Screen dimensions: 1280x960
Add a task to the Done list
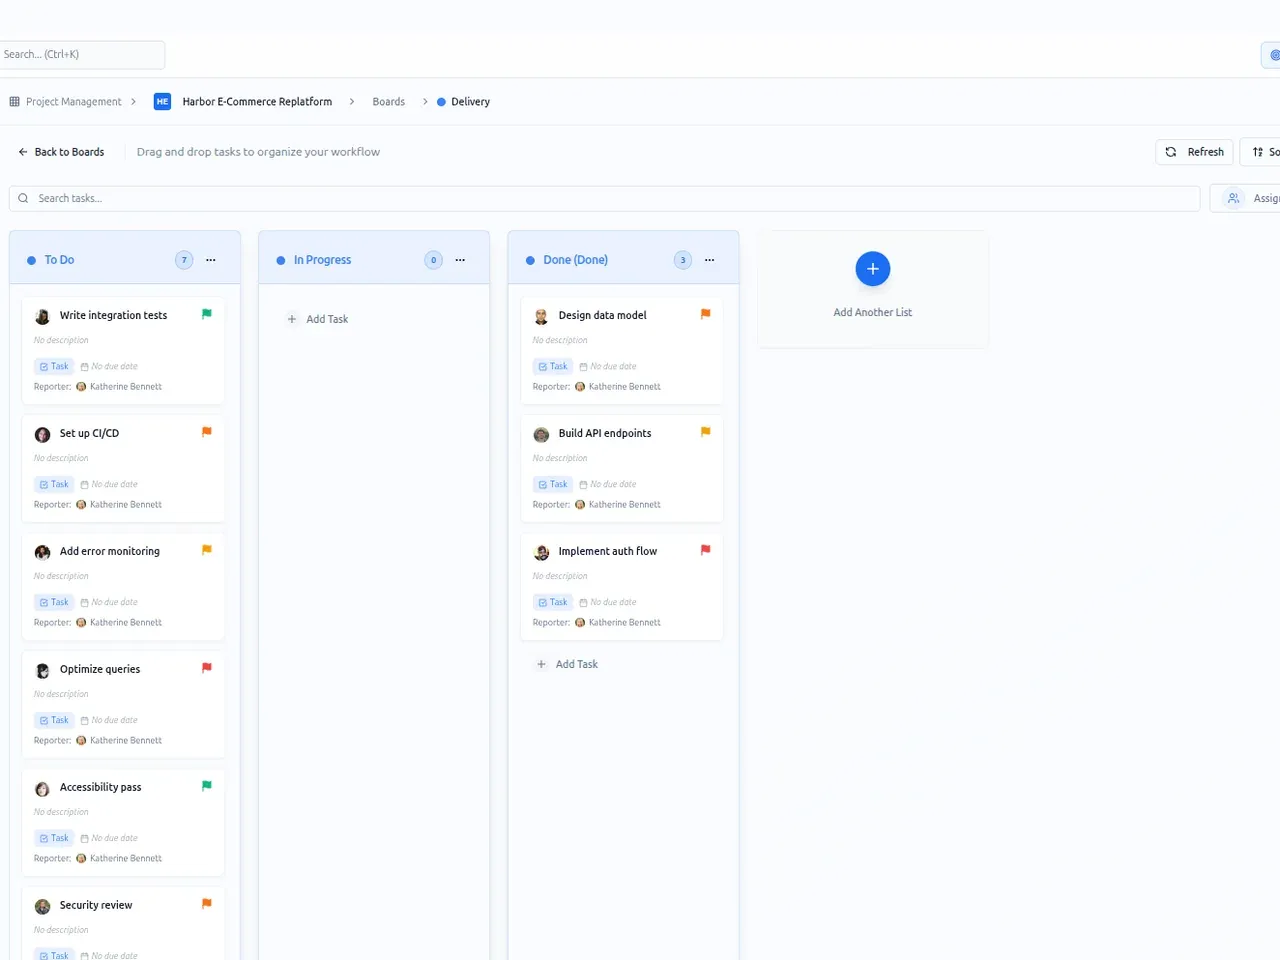[567, 664]
